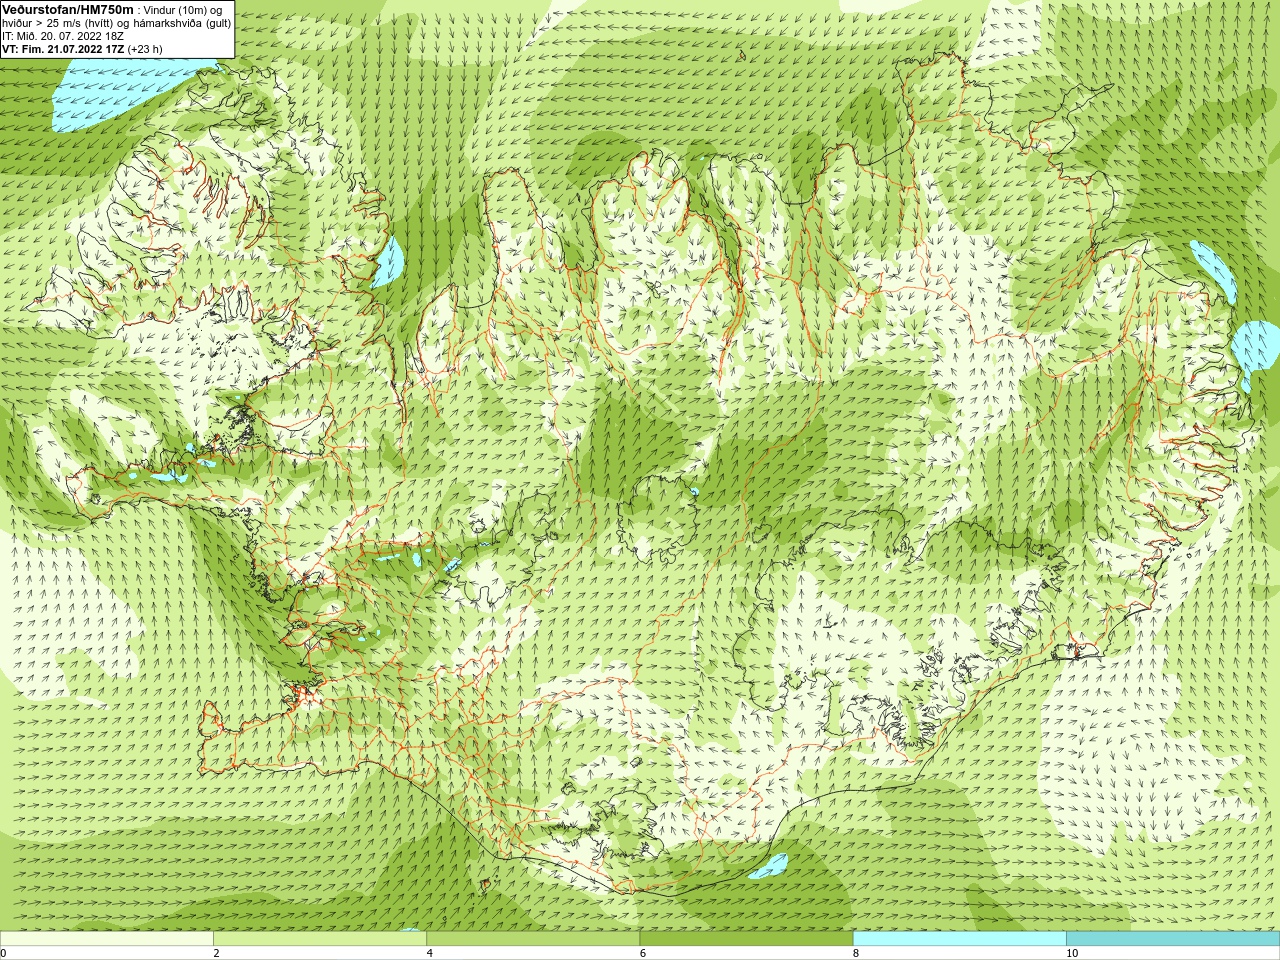Click the legend label '2'
The image size is (1280, 960).
[217, 953]
